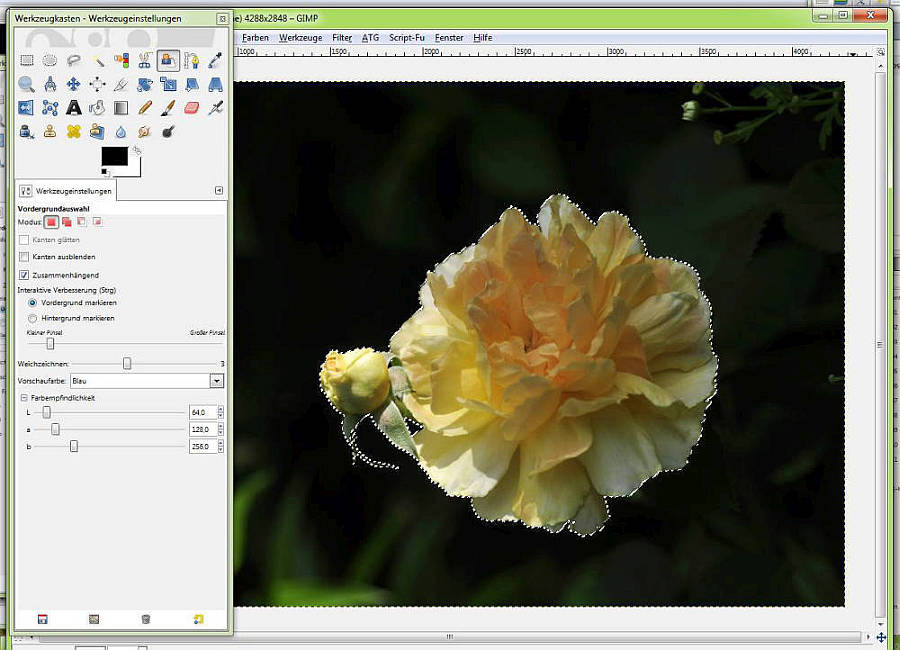Click the Zoom magnifier tool
Image resolution: width=900 pixels, height=650 pixels.
click(27, 84)
